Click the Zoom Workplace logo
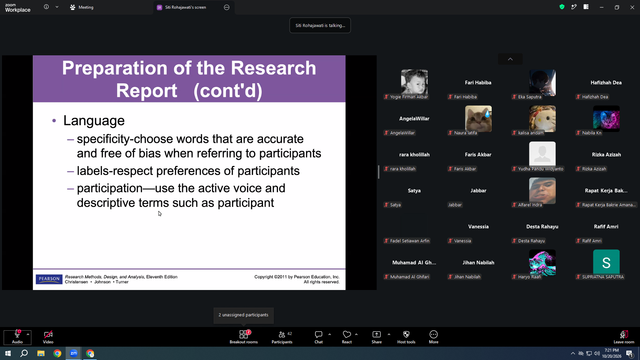This screenshot has height=360, width=640. (18, 7)
